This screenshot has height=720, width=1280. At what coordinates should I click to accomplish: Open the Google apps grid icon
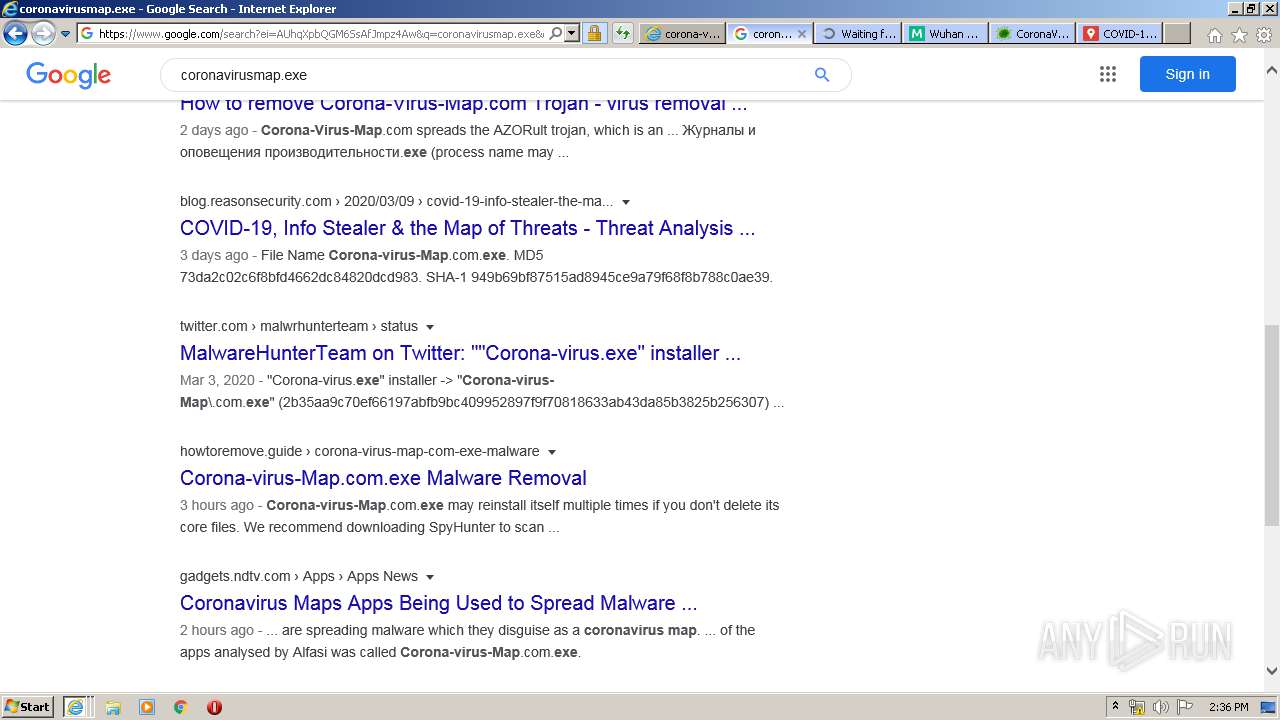click(x=1107, y=74)
